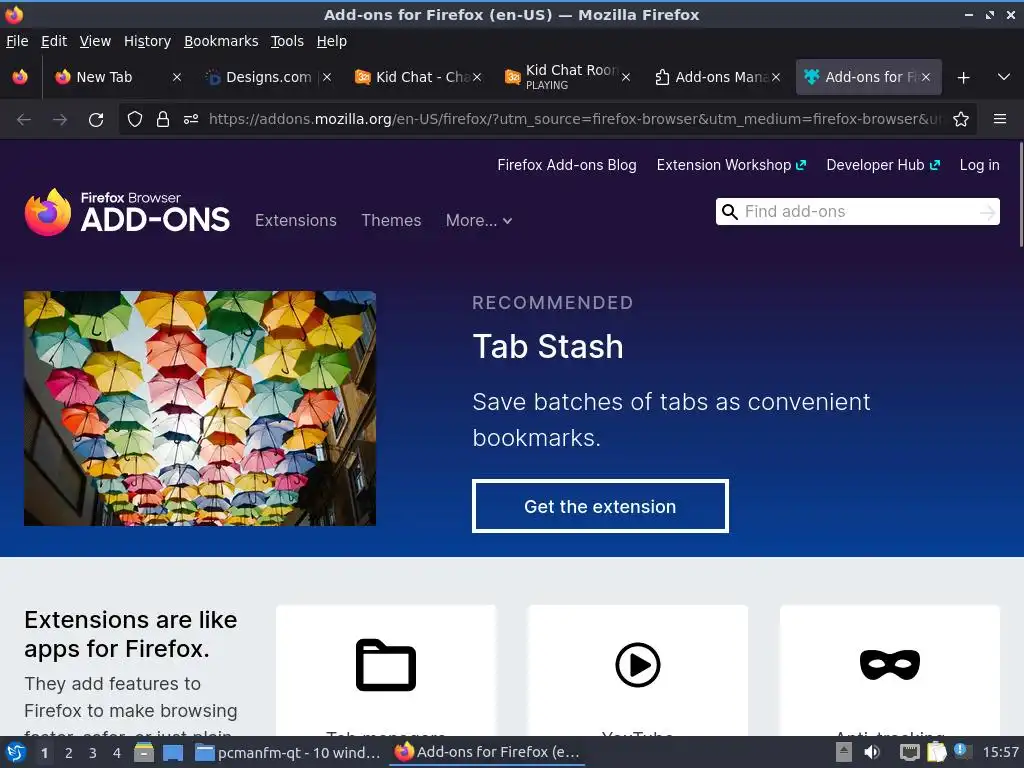Switch to virtual desktop 2
The image size is (1024, 768).
(x=69, y=753)
